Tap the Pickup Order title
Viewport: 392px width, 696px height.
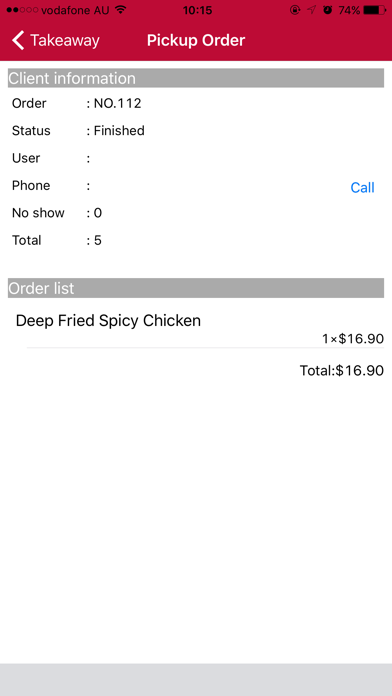[x=196, y=40]
